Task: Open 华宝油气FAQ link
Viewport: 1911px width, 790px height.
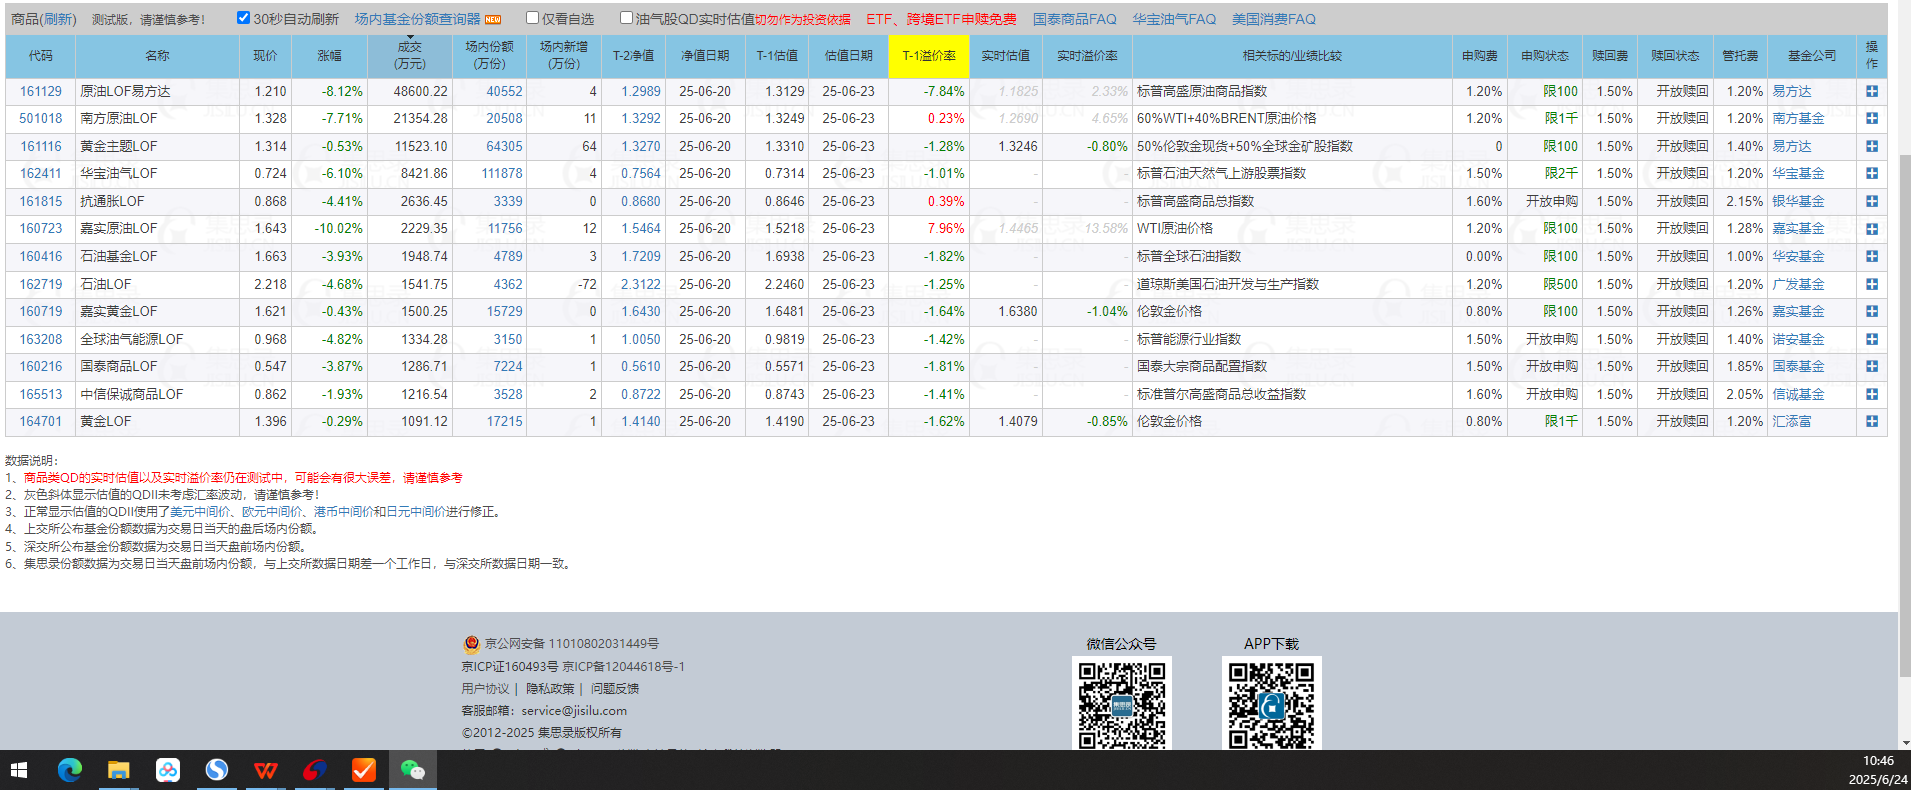Action: [x=1173, y=19]
